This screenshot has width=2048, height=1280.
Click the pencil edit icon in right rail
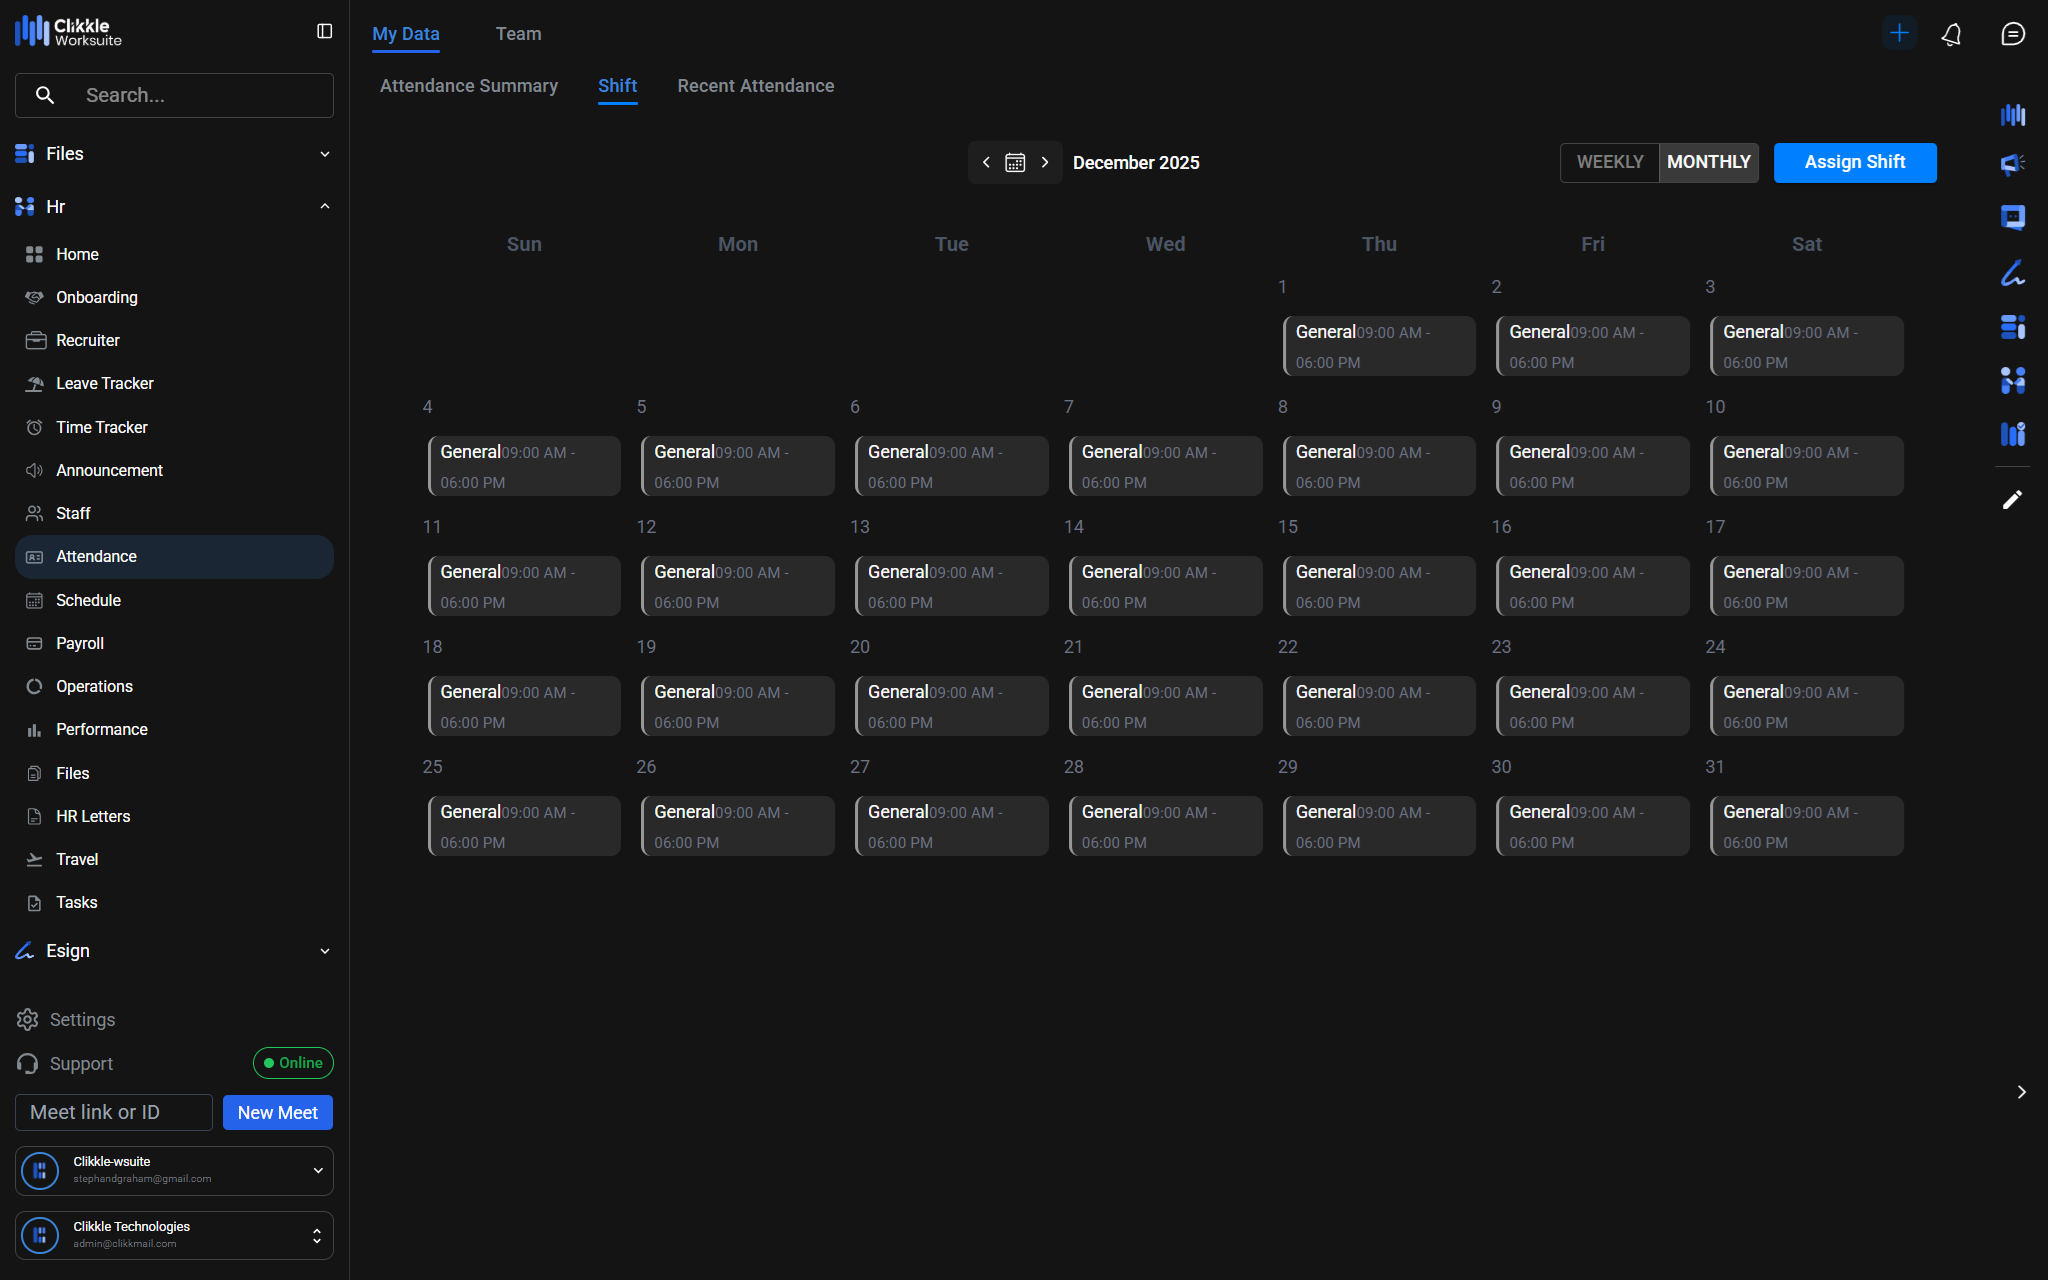2012,499
